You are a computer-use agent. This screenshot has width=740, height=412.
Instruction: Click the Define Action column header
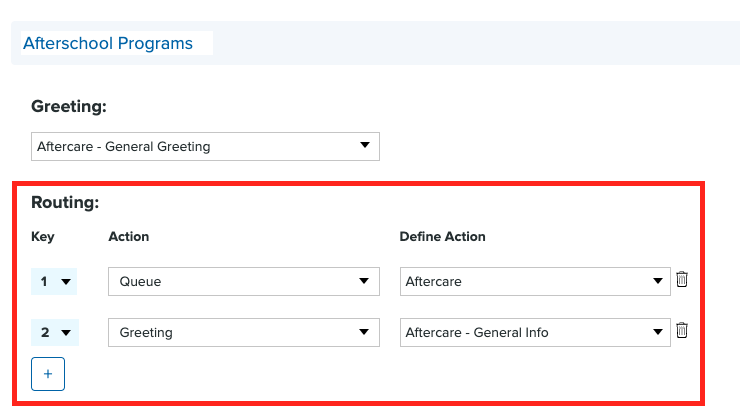pyautogui.click(x=442, y=237)
